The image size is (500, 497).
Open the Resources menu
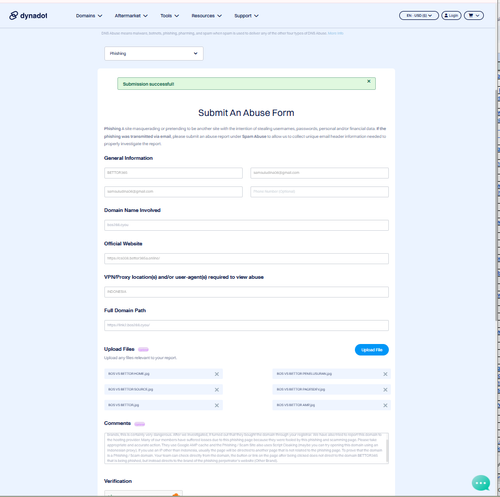tap(206, 16)
